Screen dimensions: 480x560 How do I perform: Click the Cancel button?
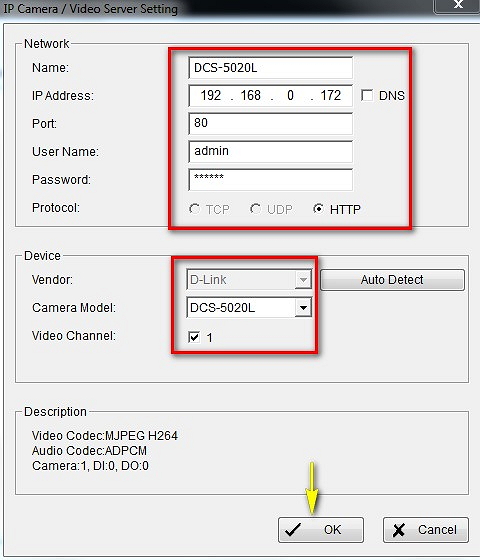[426, 530]
